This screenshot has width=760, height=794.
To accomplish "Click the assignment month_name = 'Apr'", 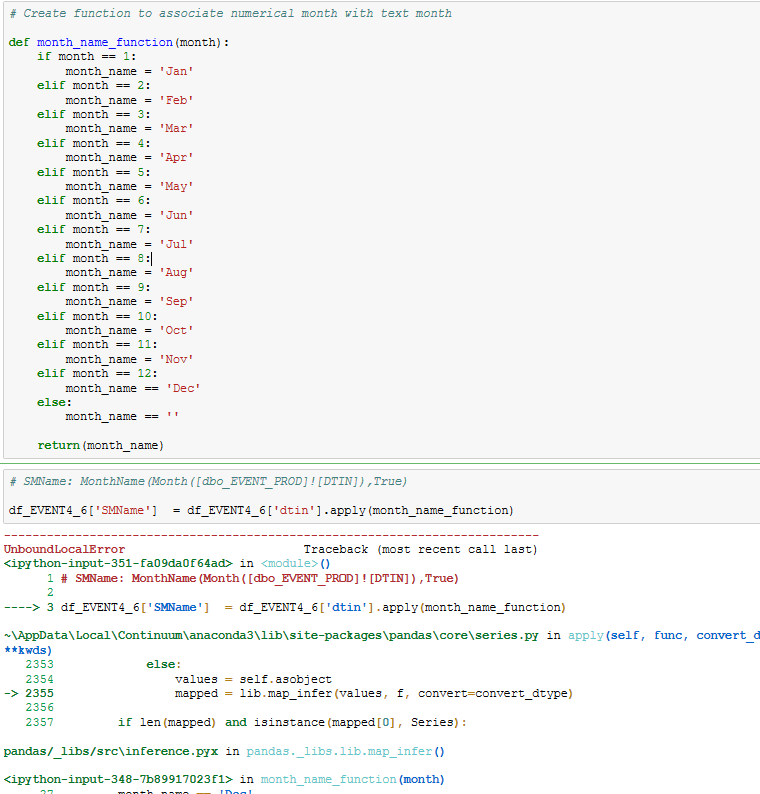I will [x=129, y=157].
